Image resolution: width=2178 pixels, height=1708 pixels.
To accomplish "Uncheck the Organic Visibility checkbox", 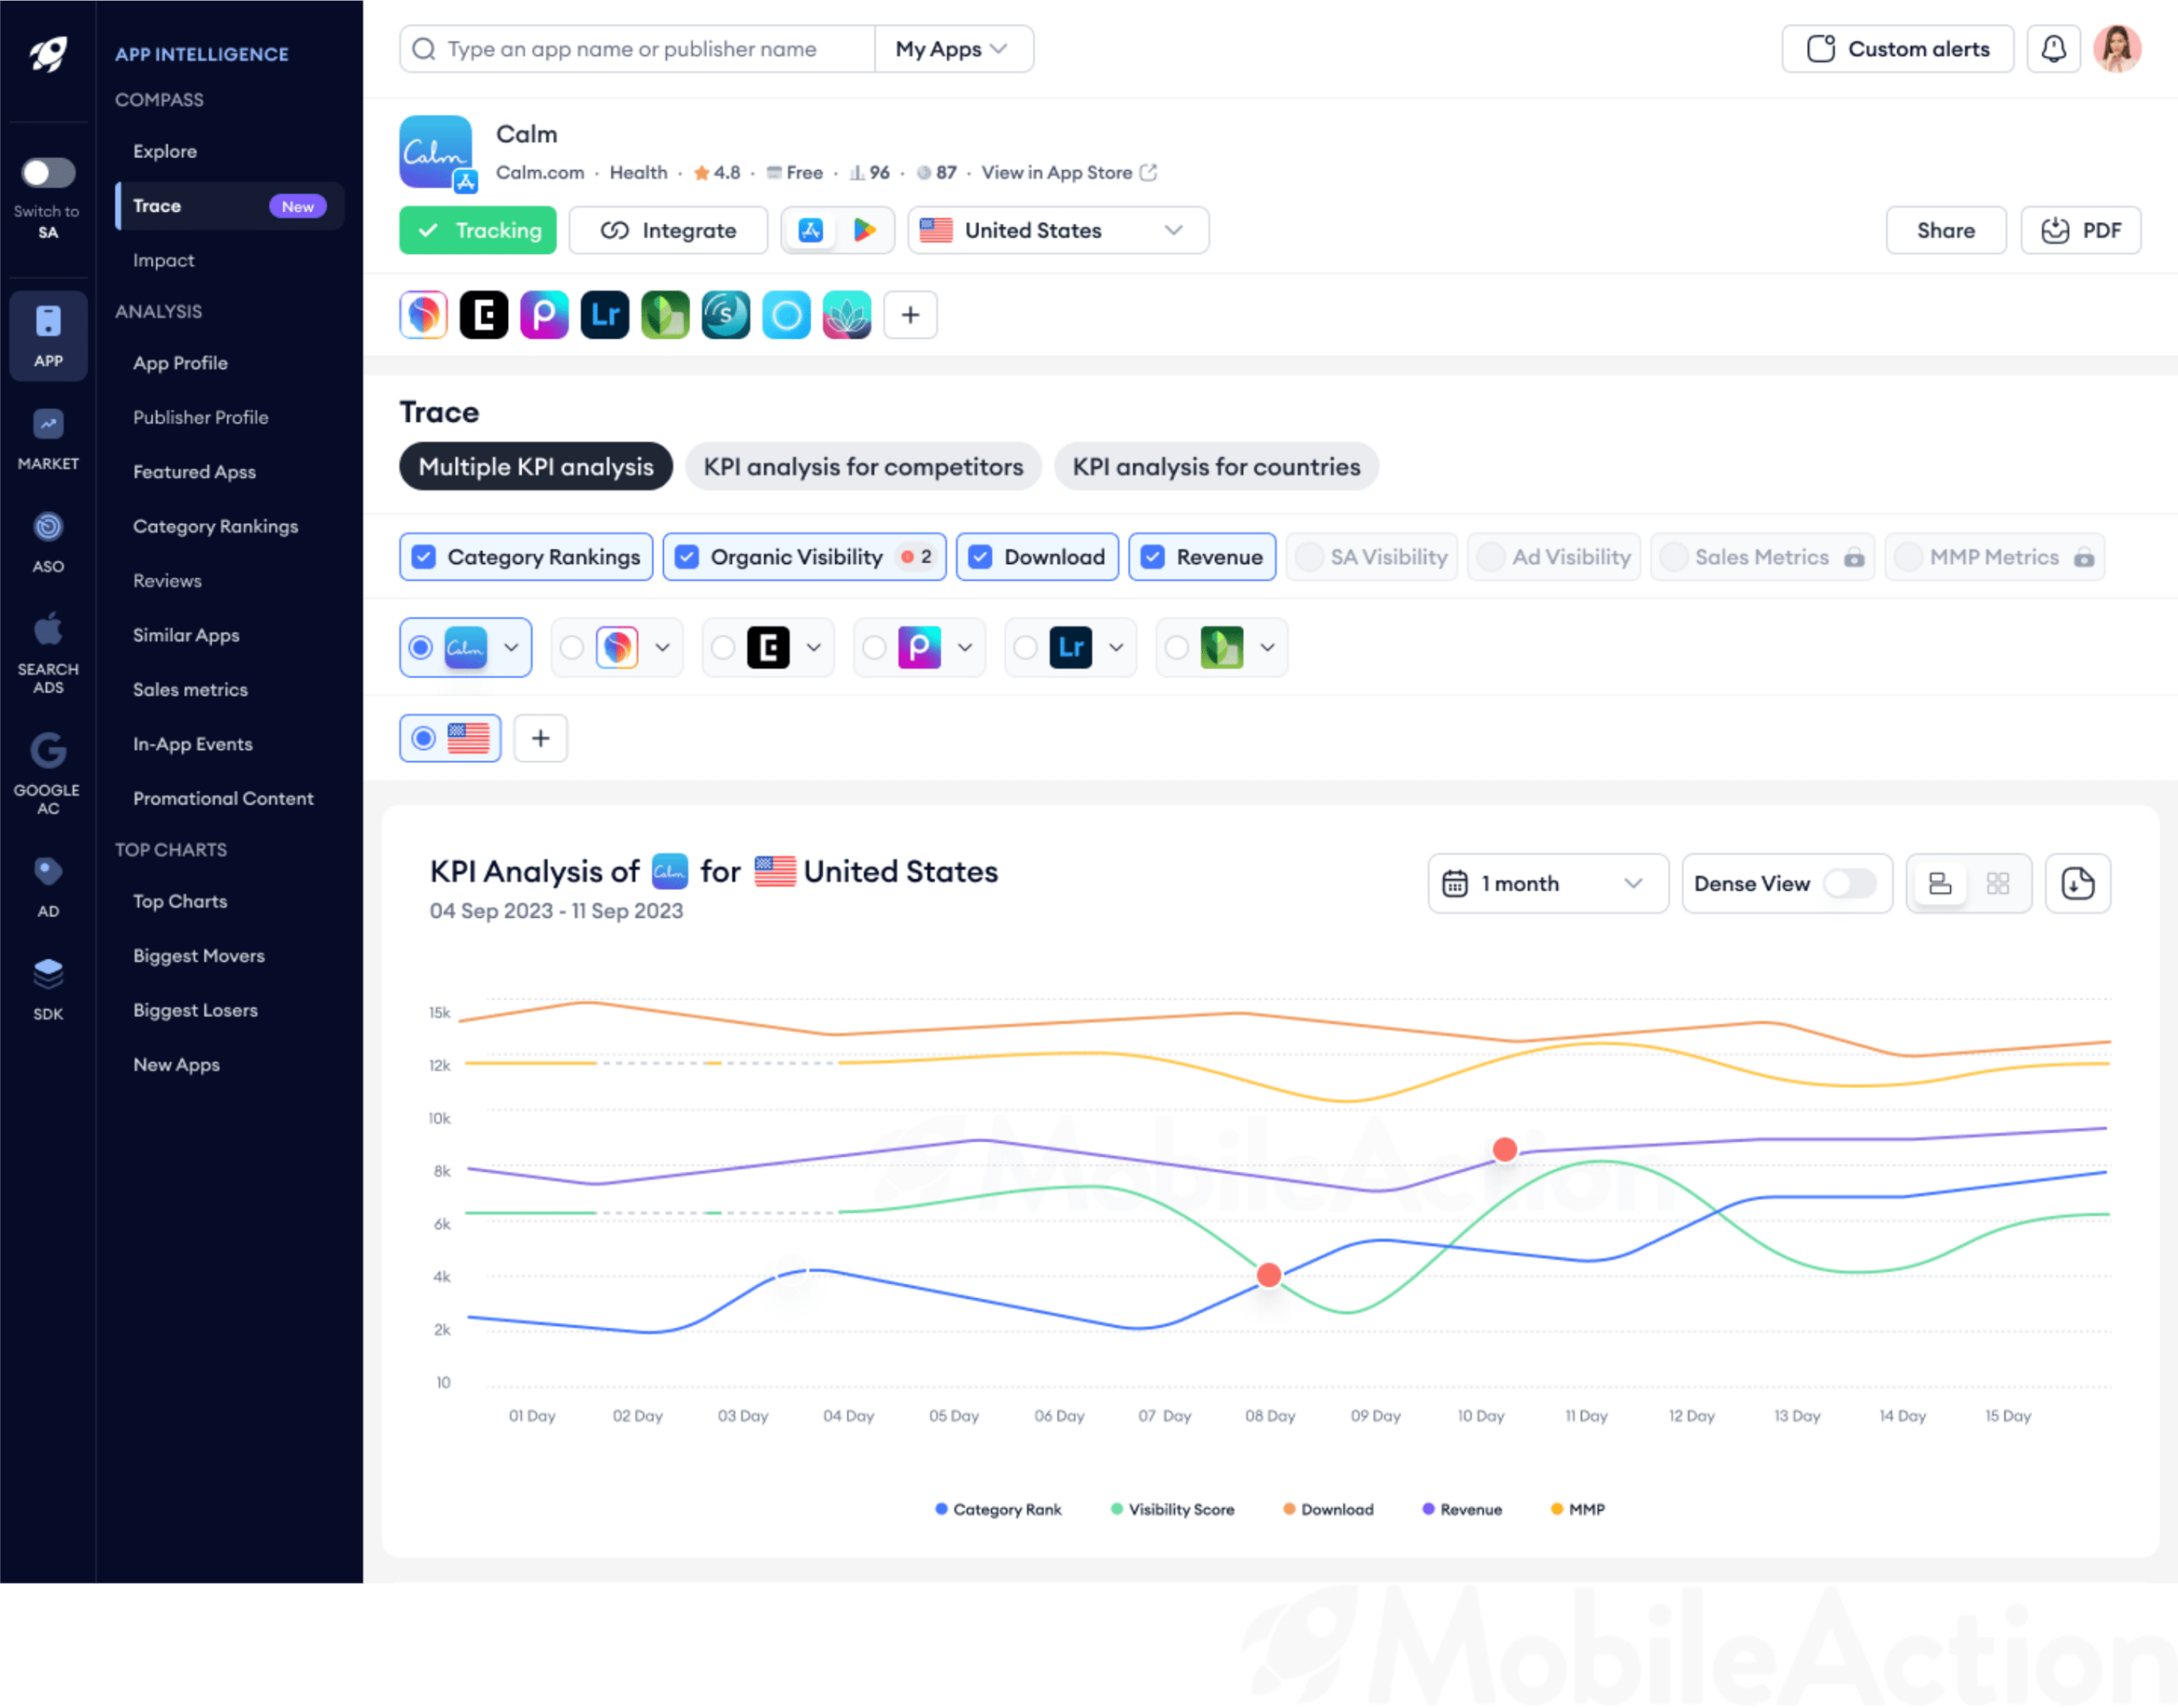I will [x=687, y=557].
